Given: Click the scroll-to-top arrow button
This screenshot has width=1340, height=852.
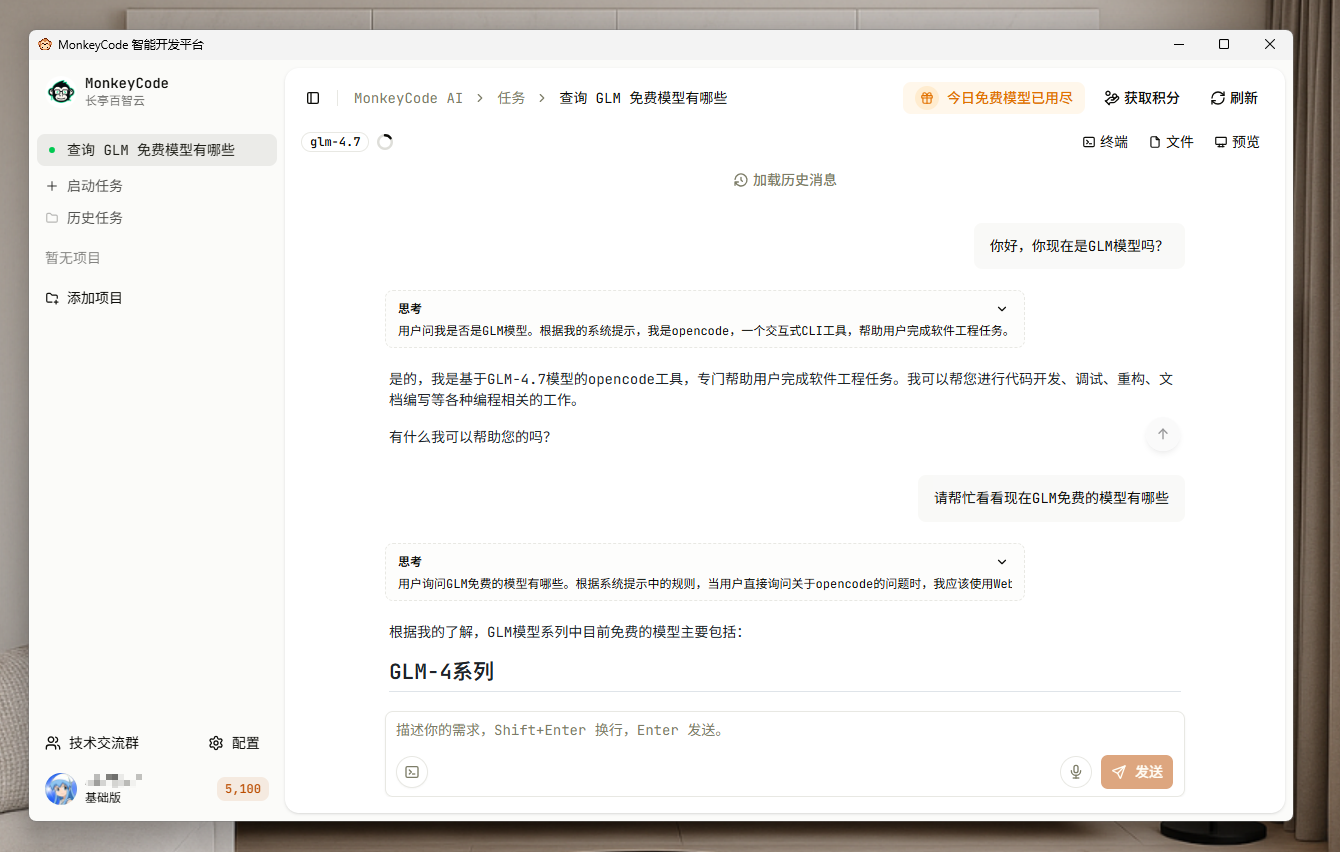Looking at the screenshot, I should point(1162,435).
